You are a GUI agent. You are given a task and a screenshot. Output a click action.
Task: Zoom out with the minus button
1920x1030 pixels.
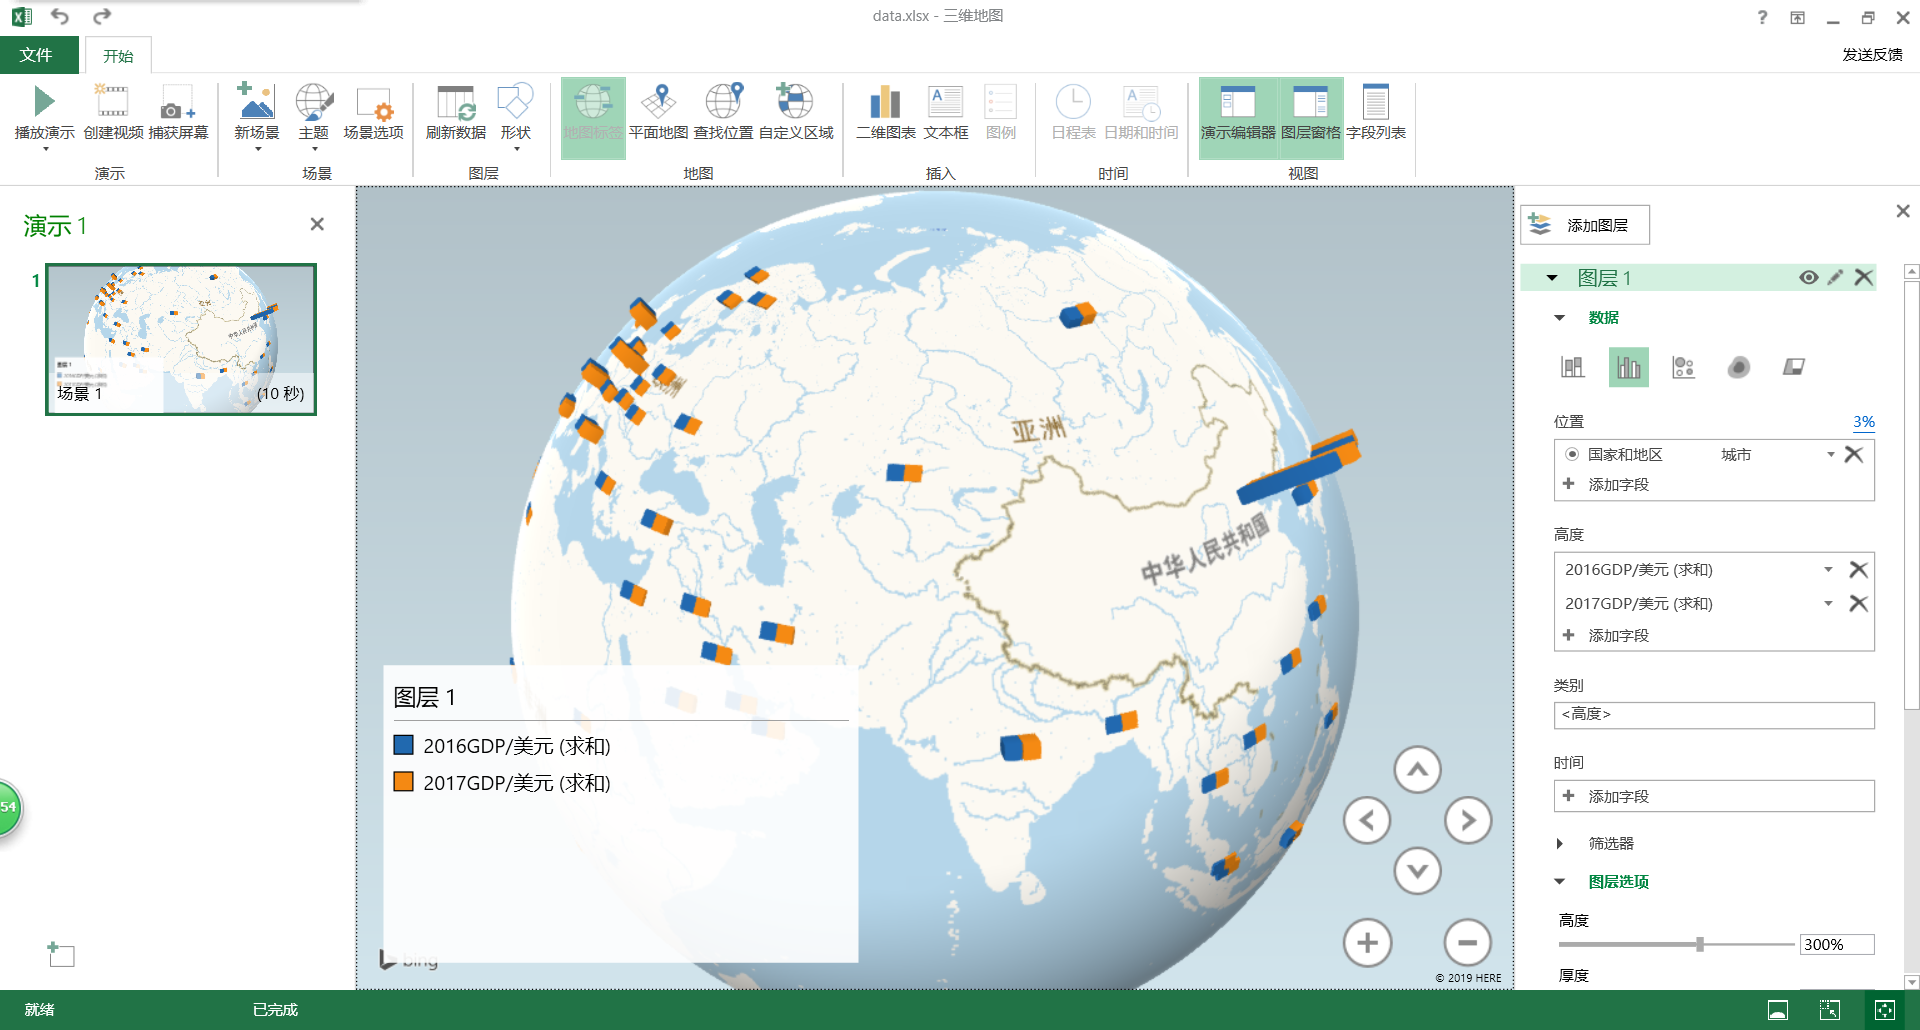[1468, 942]
